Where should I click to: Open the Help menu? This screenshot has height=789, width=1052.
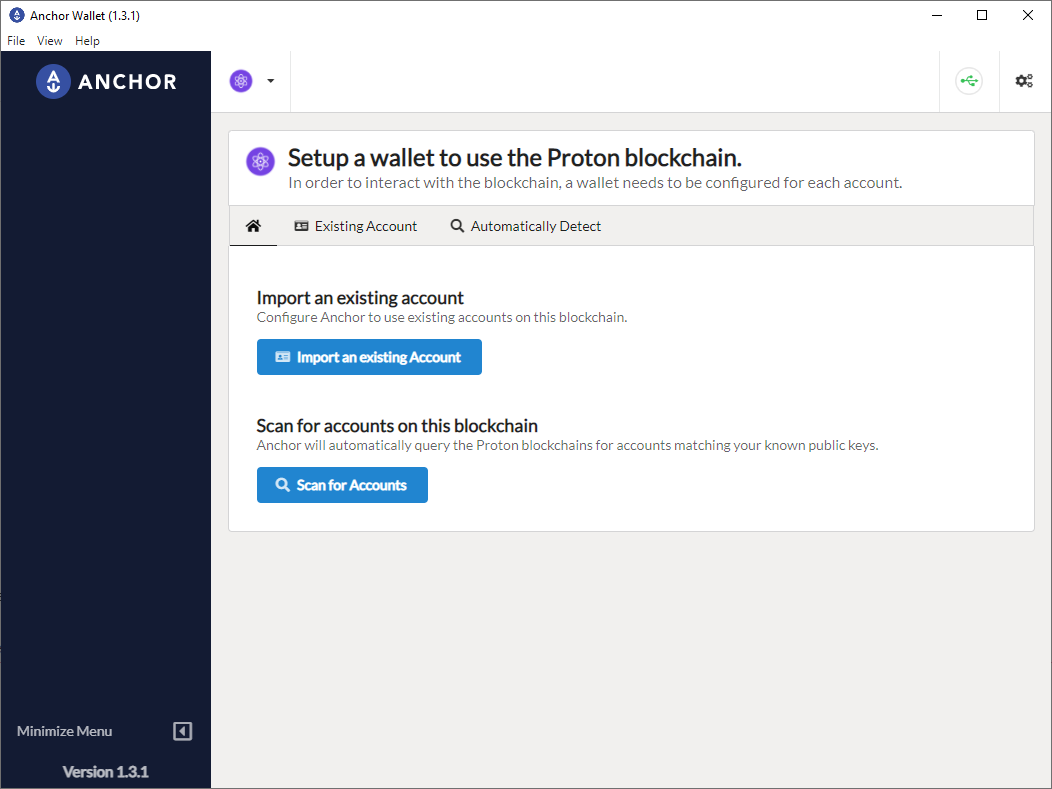click(x=87, y=41)
